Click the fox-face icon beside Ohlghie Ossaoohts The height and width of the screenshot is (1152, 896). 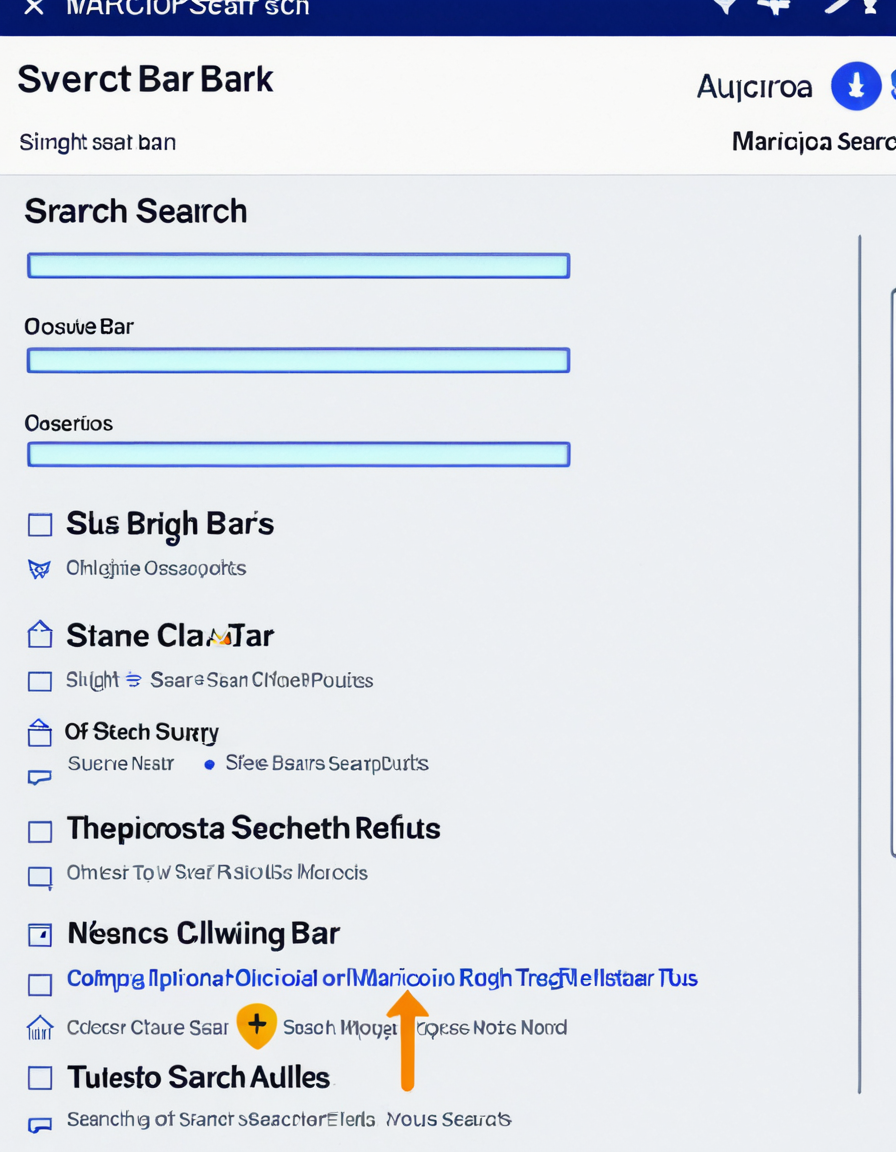[40, 569]
